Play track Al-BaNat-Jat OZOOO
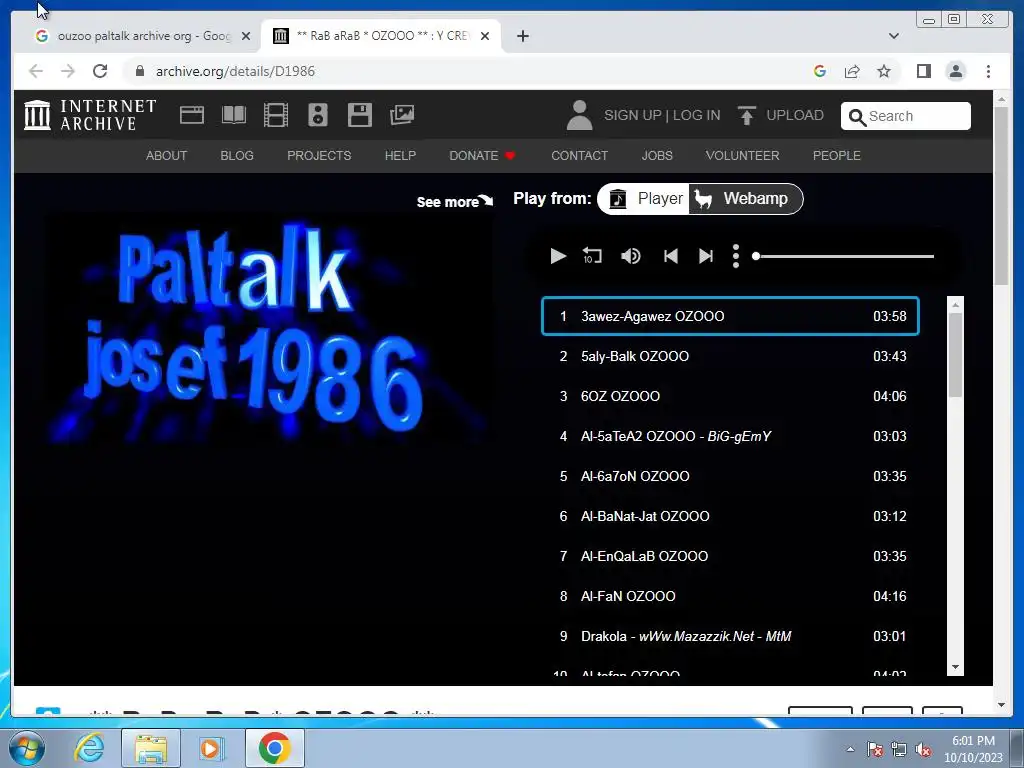 pos(730,516)
